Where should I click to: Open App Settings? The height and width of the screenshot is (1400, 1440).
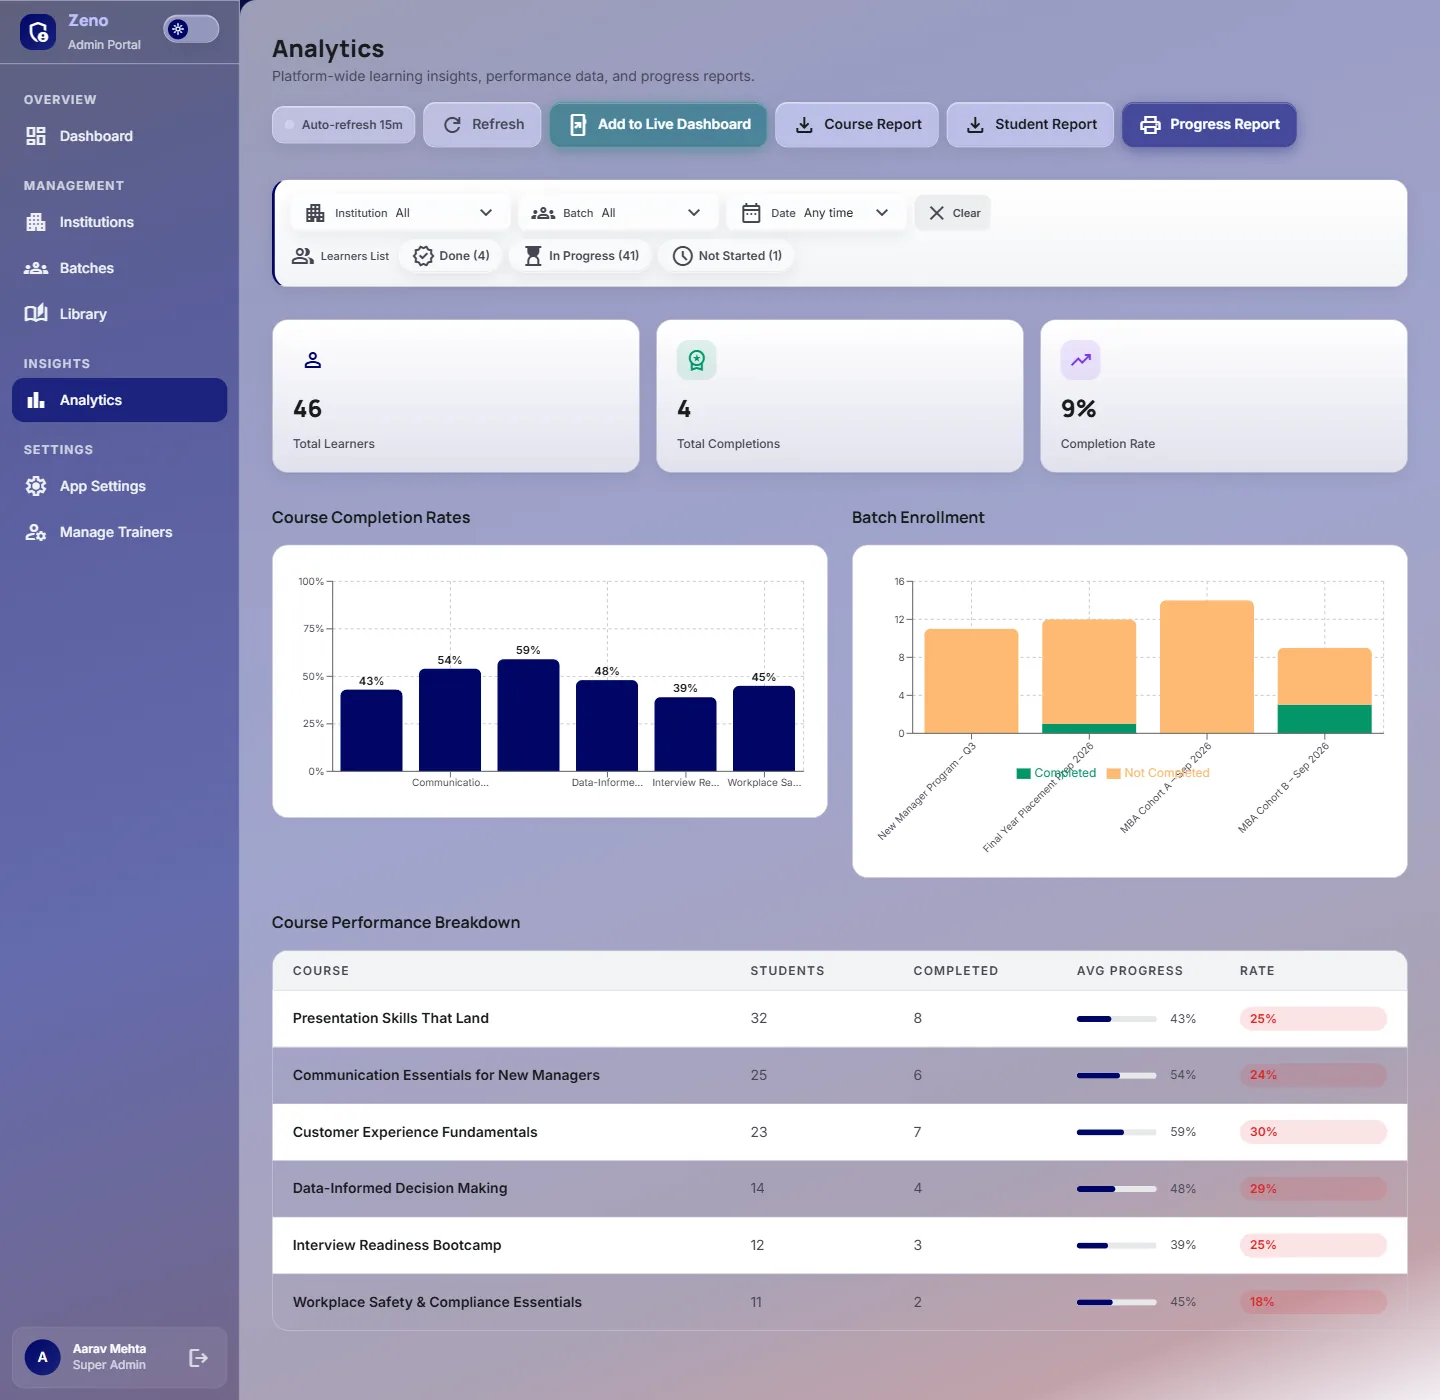coord(119,486)
